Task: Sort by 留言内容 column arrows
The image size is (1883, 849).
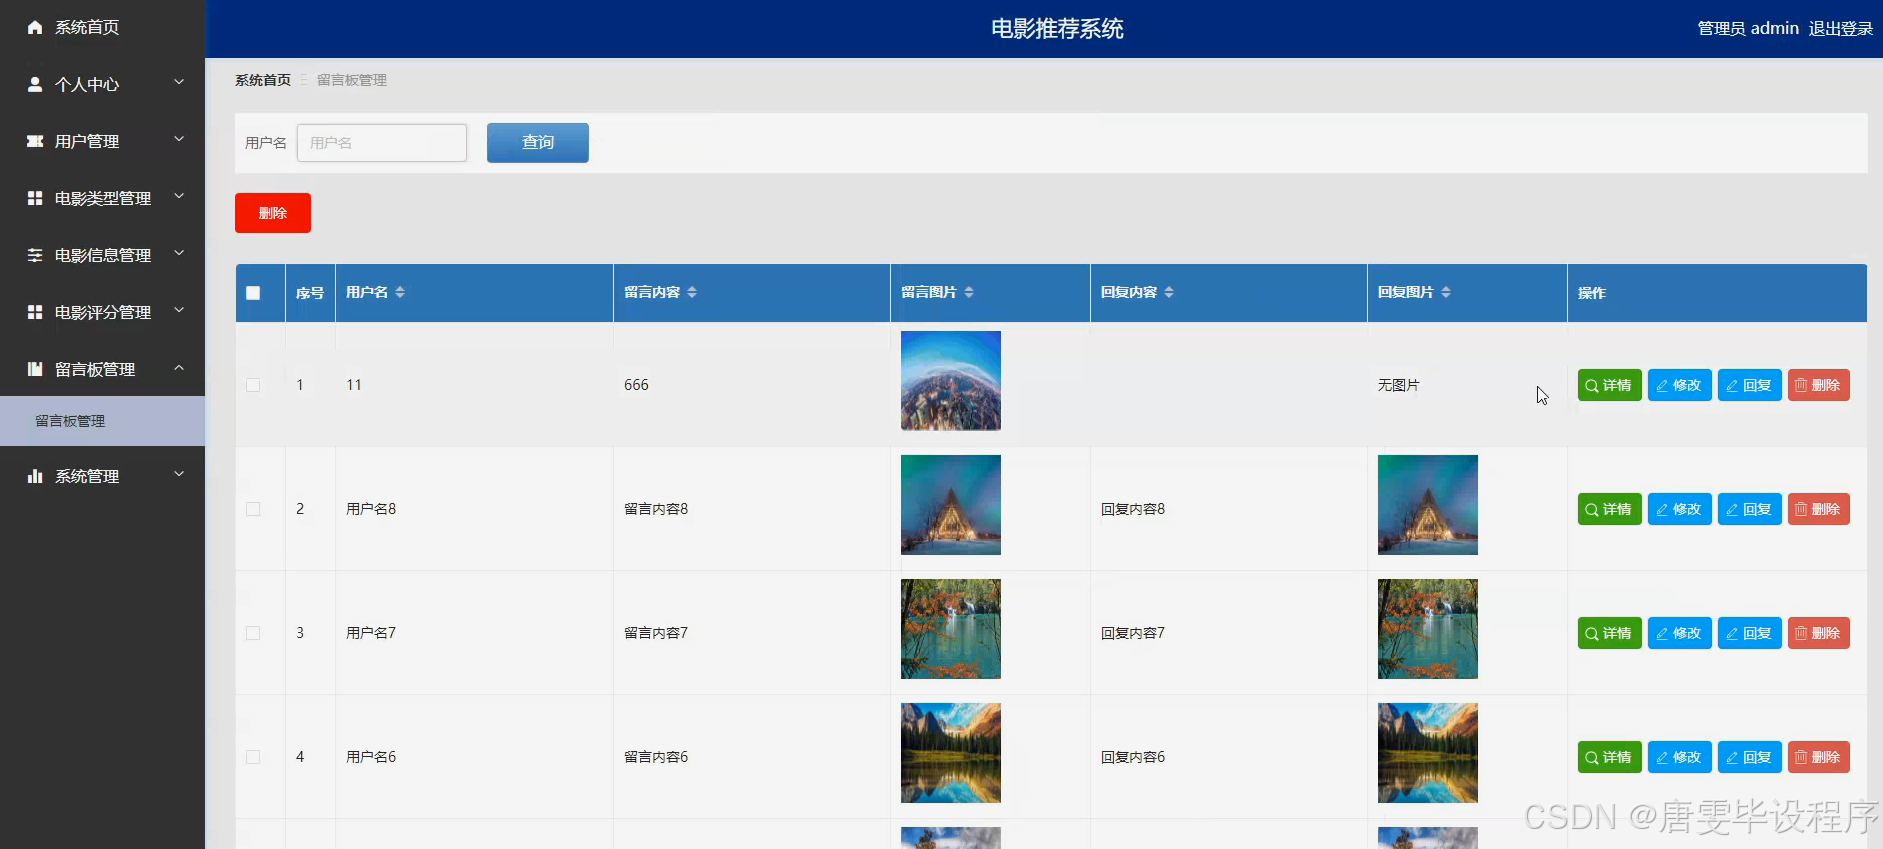Action: (692, 292)
